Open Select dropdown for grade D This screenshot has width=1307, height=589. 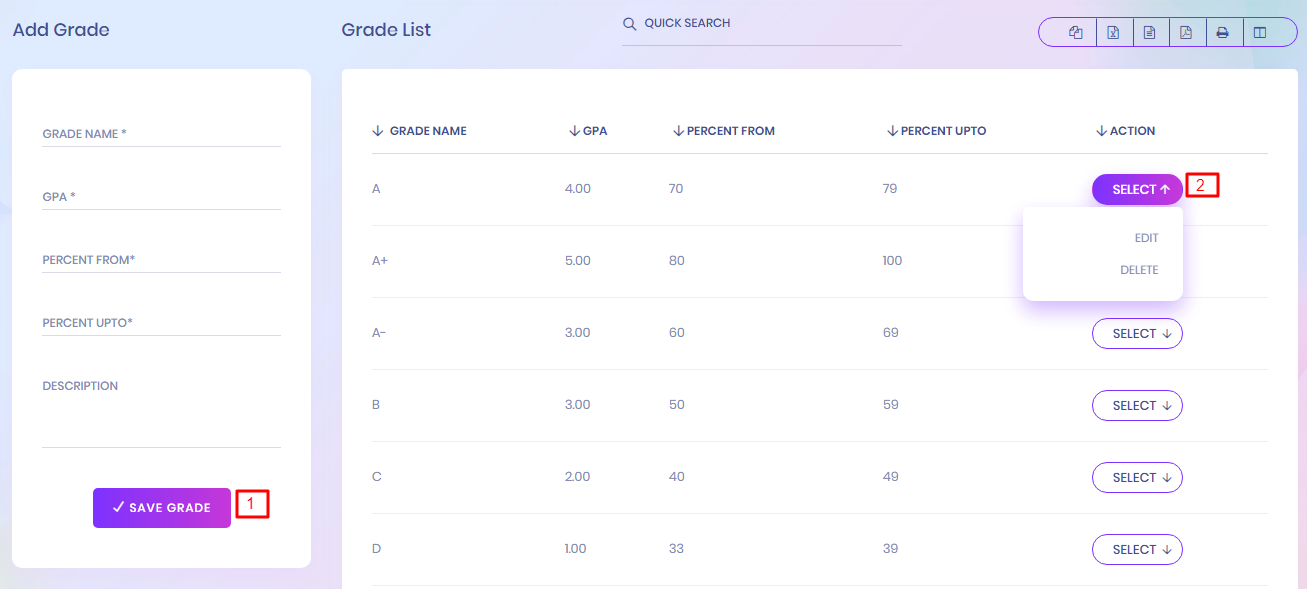1137,549
